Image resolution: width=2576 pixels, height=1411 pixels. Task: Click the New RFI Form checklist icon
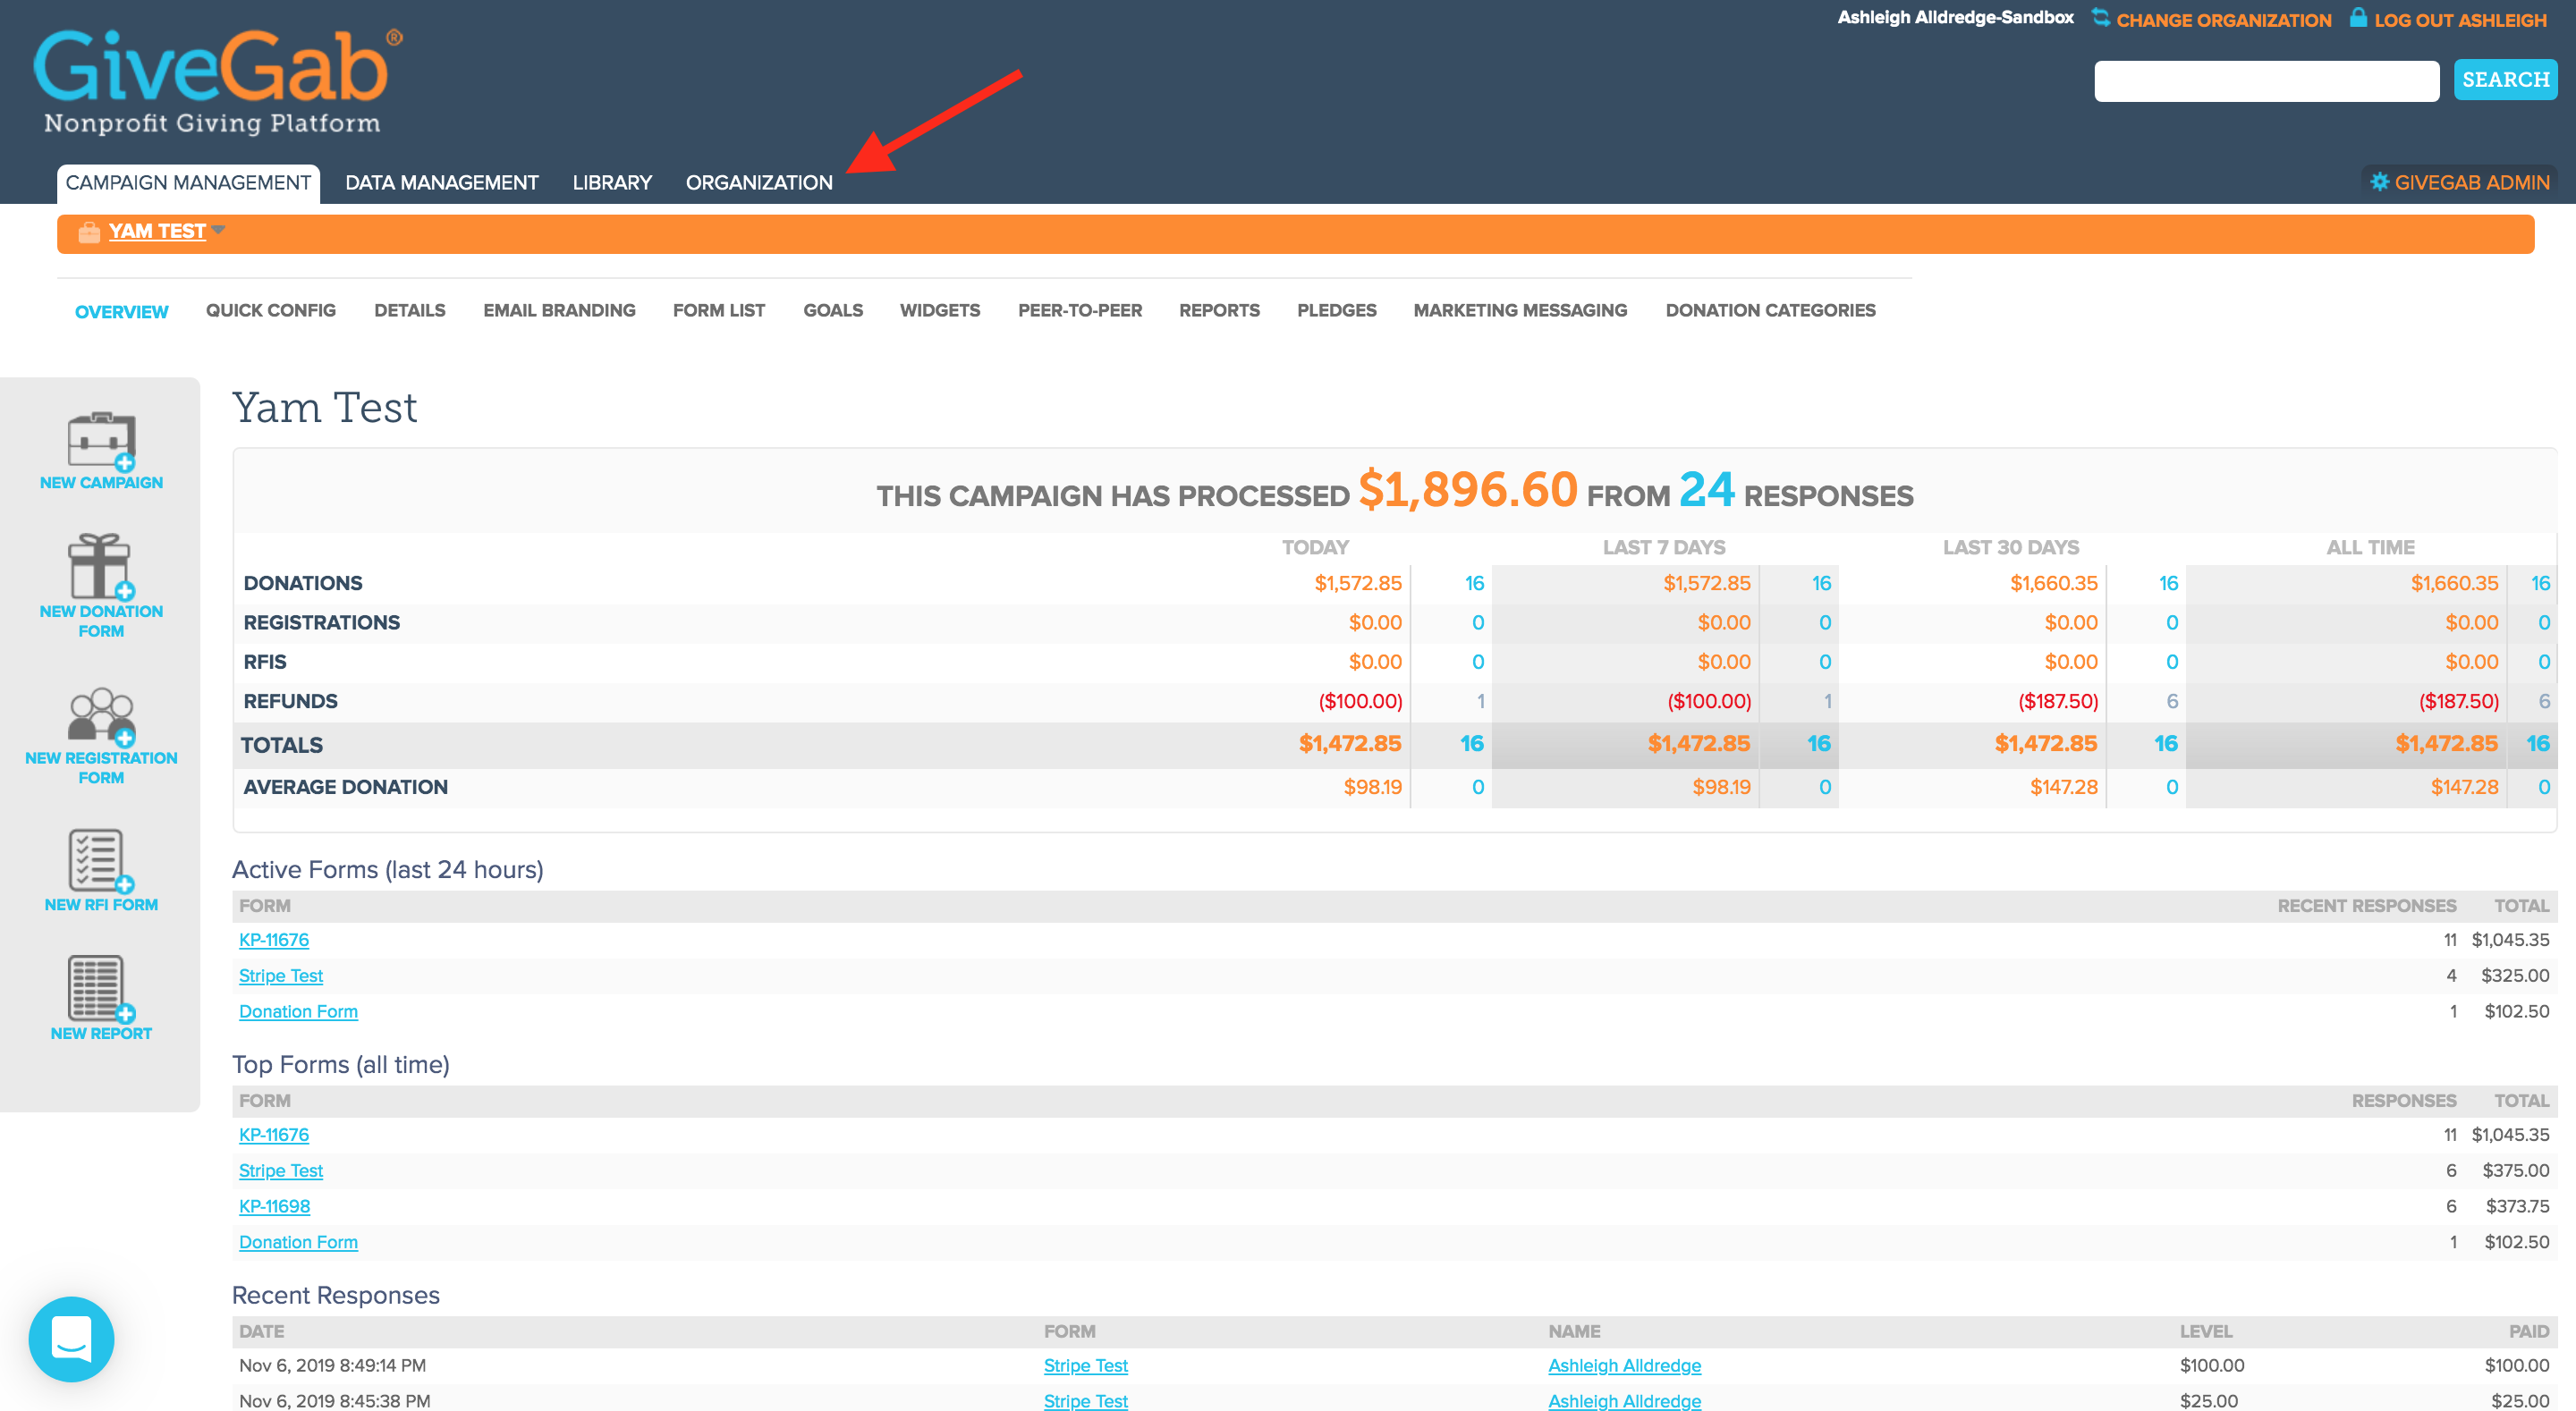point(101,861)
